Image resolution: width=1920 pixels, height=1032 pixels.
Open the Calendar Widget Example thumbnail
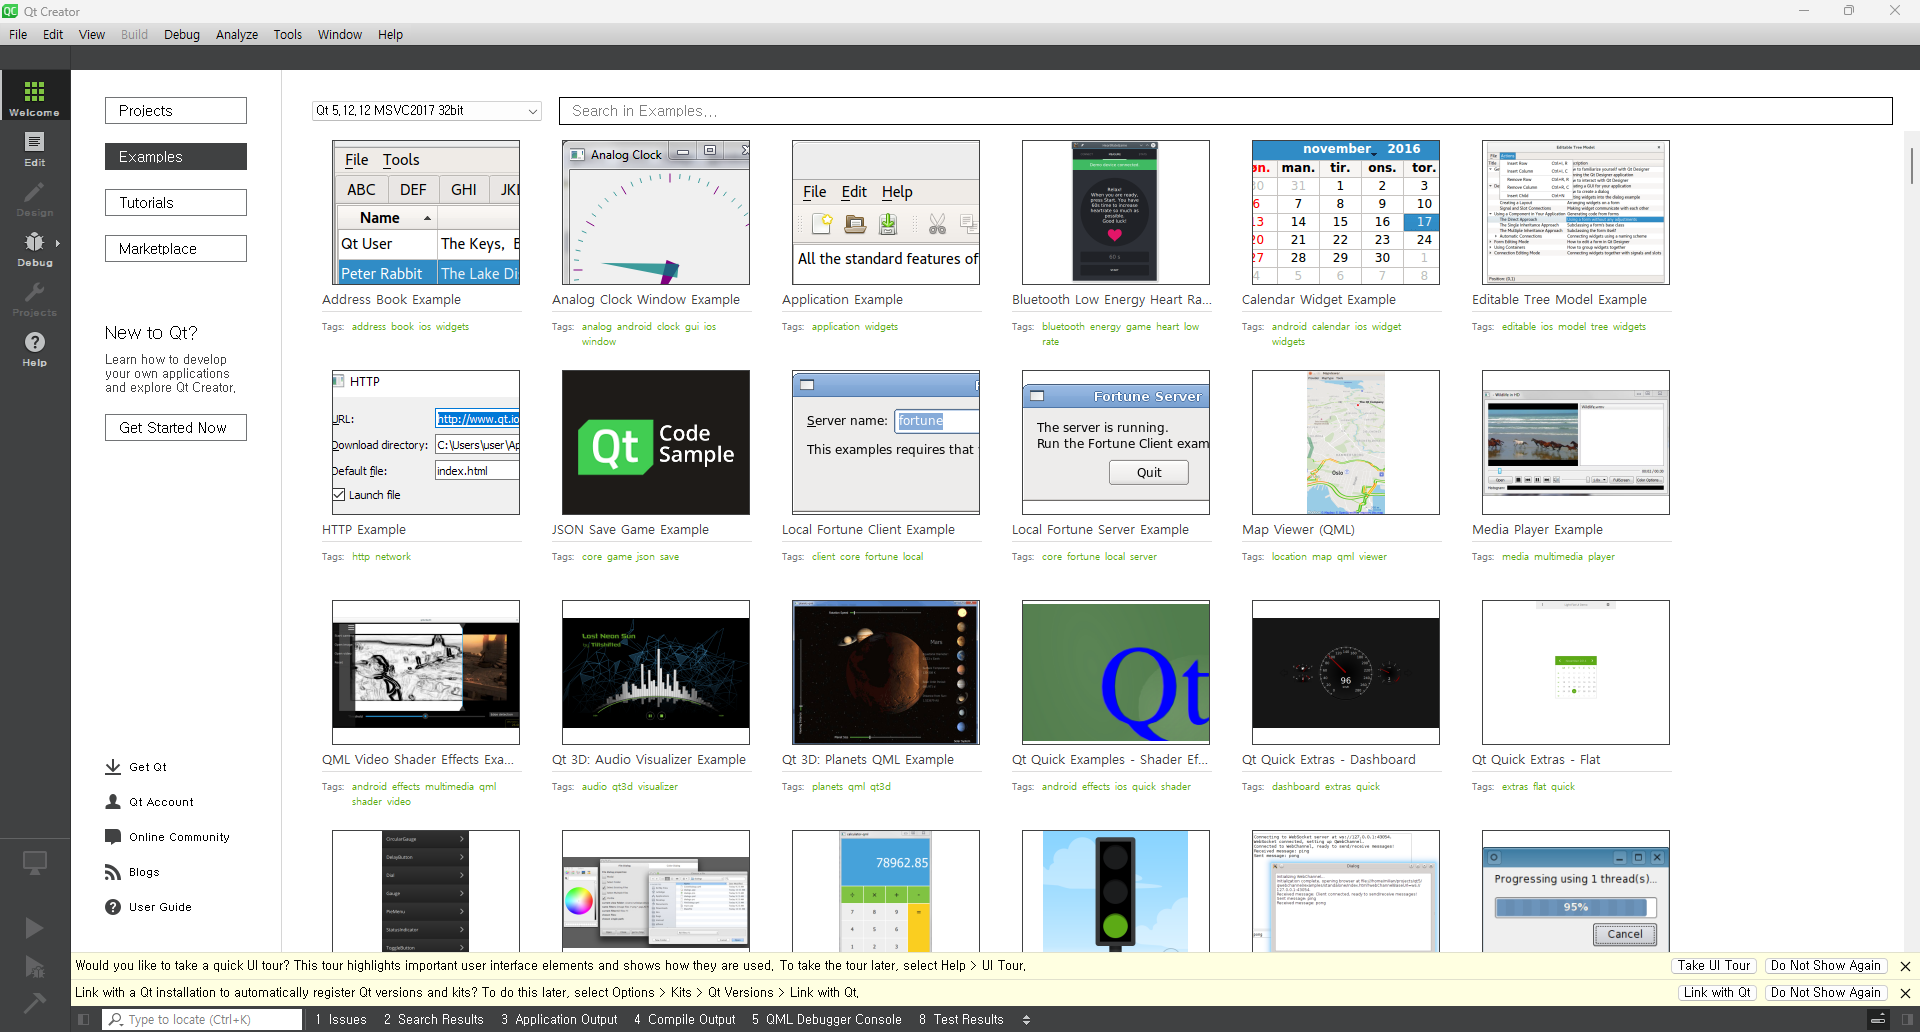point(1346,213)
